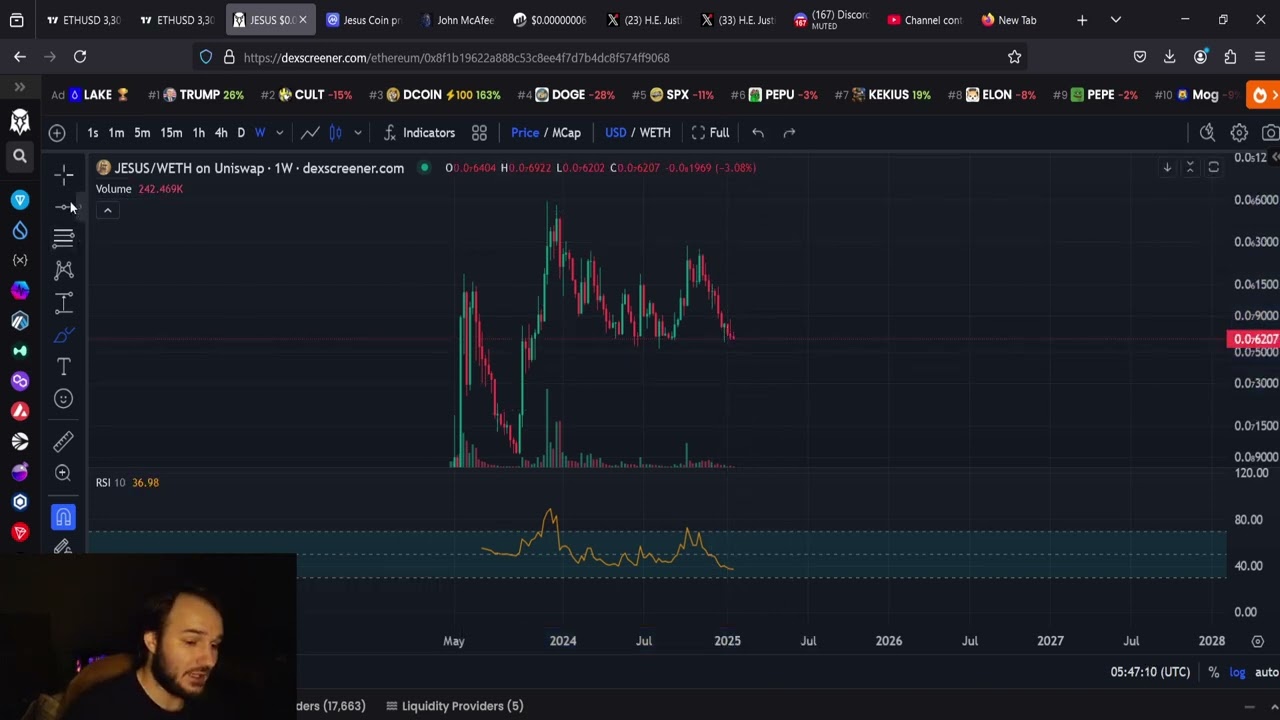The image size is (1280, 720).
Task: Select the Text annotation tool
Action: click(64, 367)
